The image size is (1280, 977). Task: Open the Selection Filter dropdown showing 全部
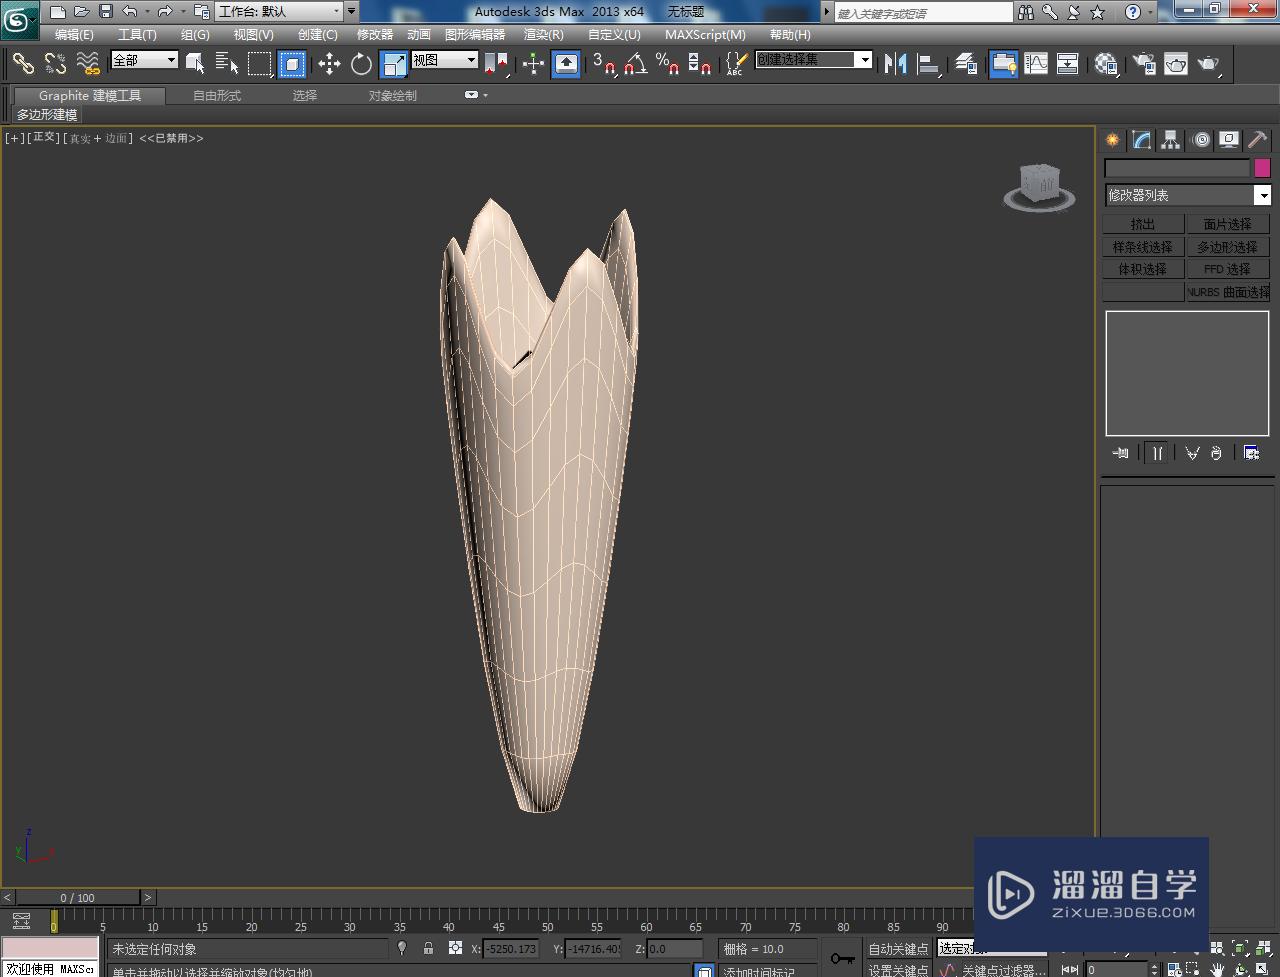144,60
